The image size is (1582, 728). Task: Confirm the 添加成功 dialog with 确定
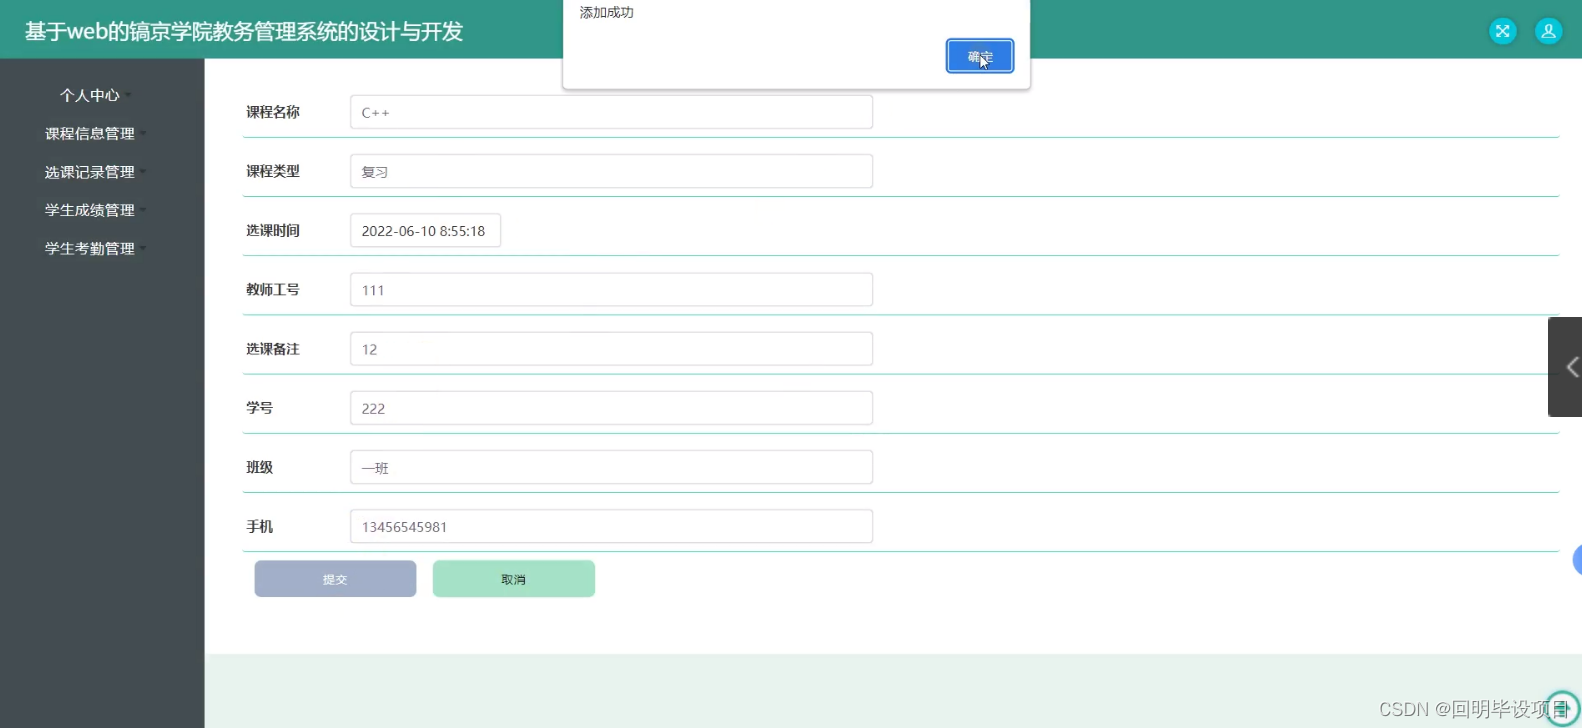tap(980, 56)
